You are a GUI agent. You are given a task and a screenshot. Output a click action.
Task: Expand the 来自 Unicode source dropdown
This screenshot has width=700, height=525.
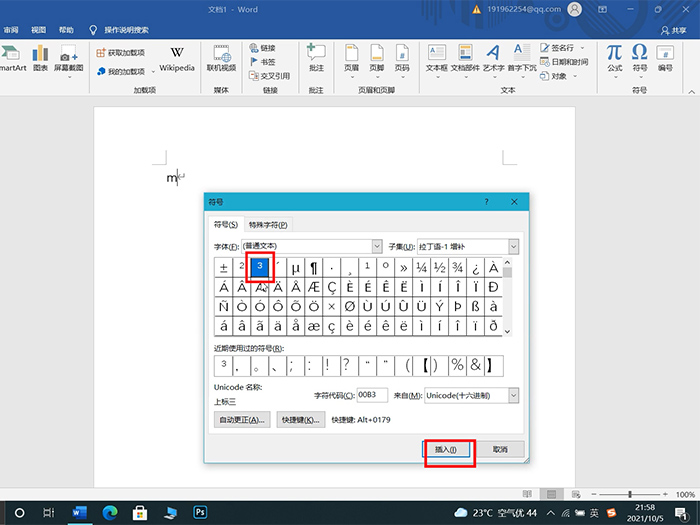(513, 396)
